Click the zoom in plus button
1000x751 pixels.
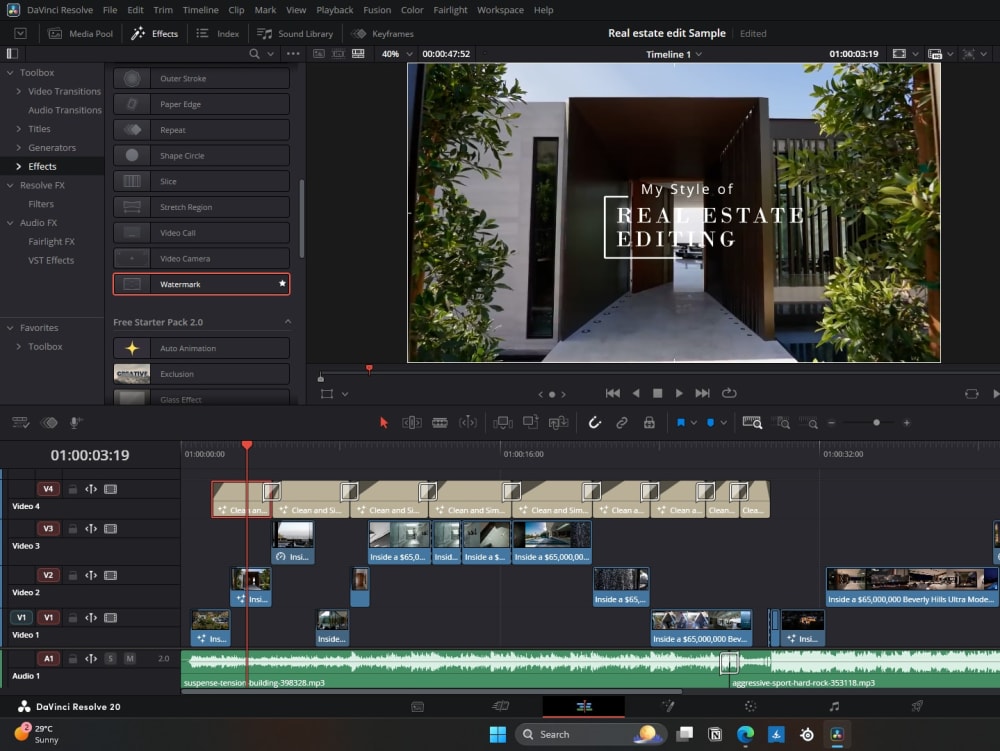coord(906,423)
